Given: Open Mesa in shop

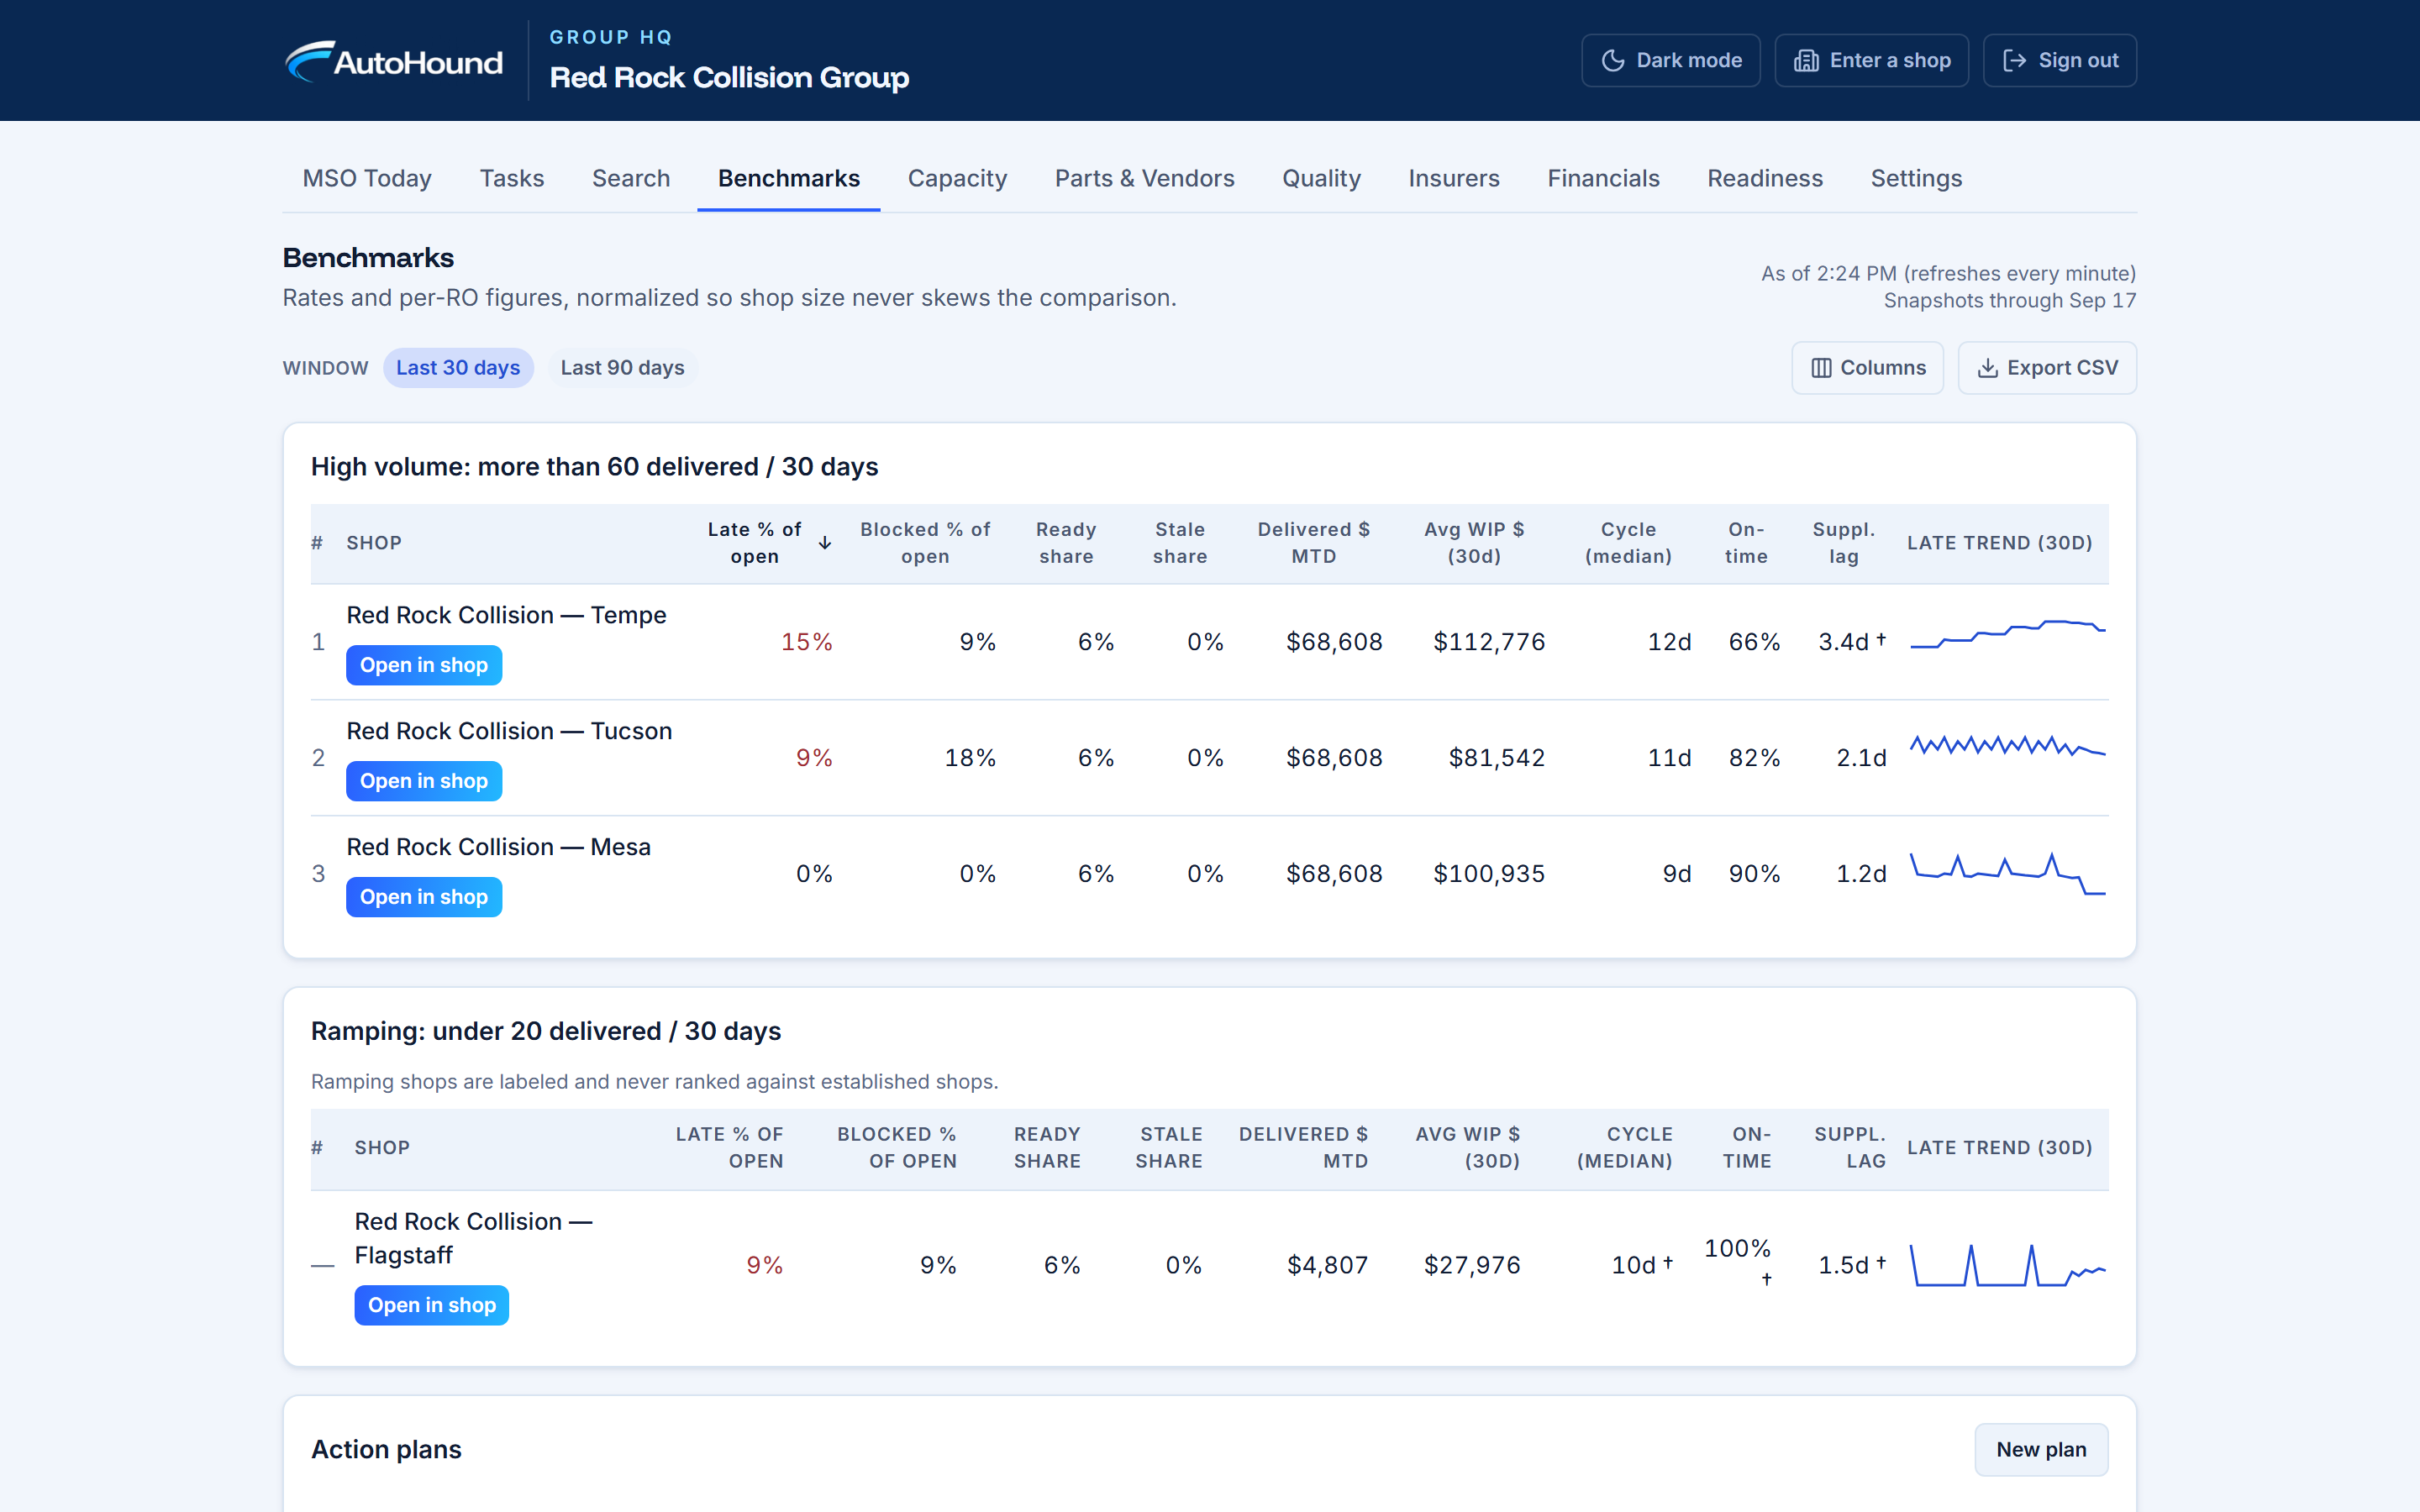Looking at the screenshot, I should tap(424, 897).
